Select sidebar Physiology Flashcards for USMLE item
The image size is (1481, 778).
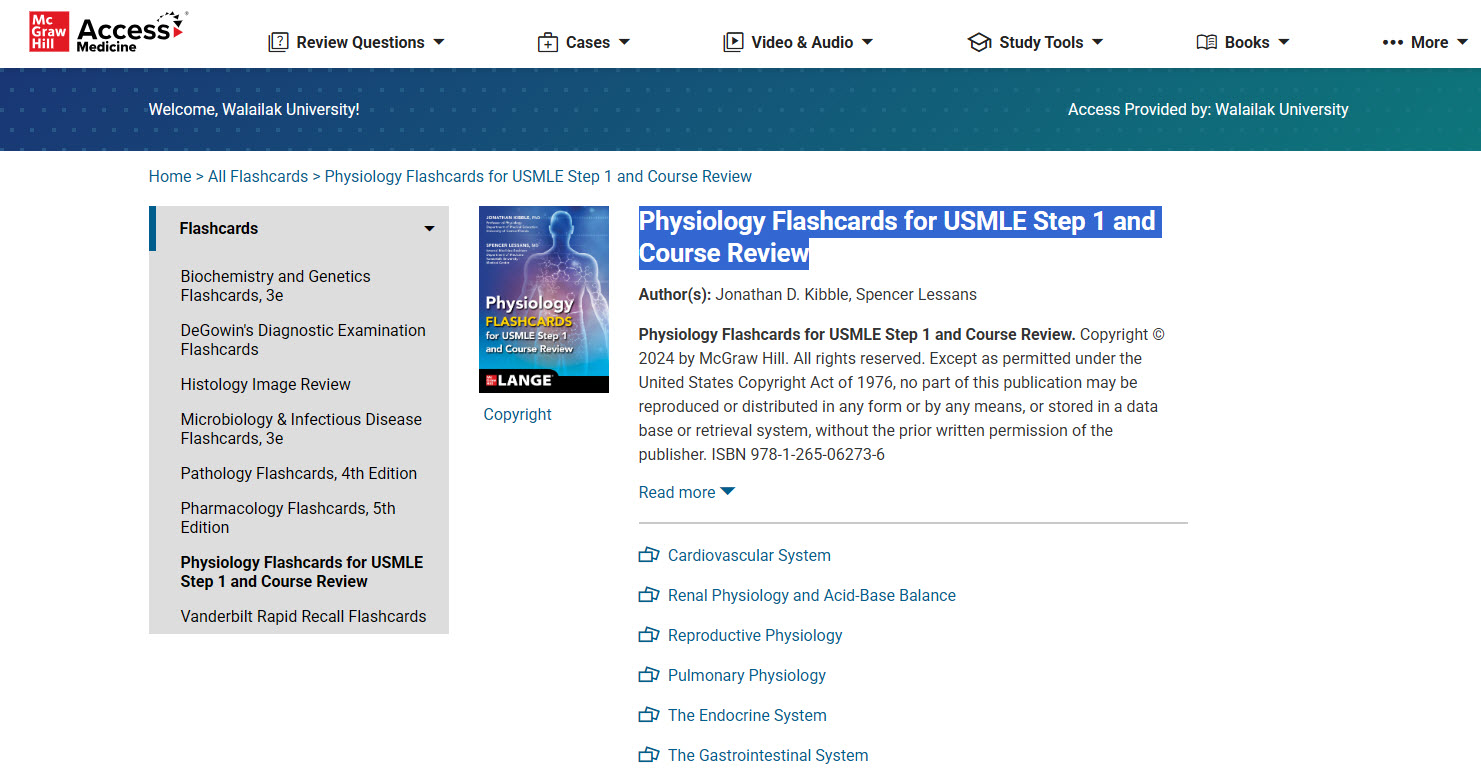(302, 572)
